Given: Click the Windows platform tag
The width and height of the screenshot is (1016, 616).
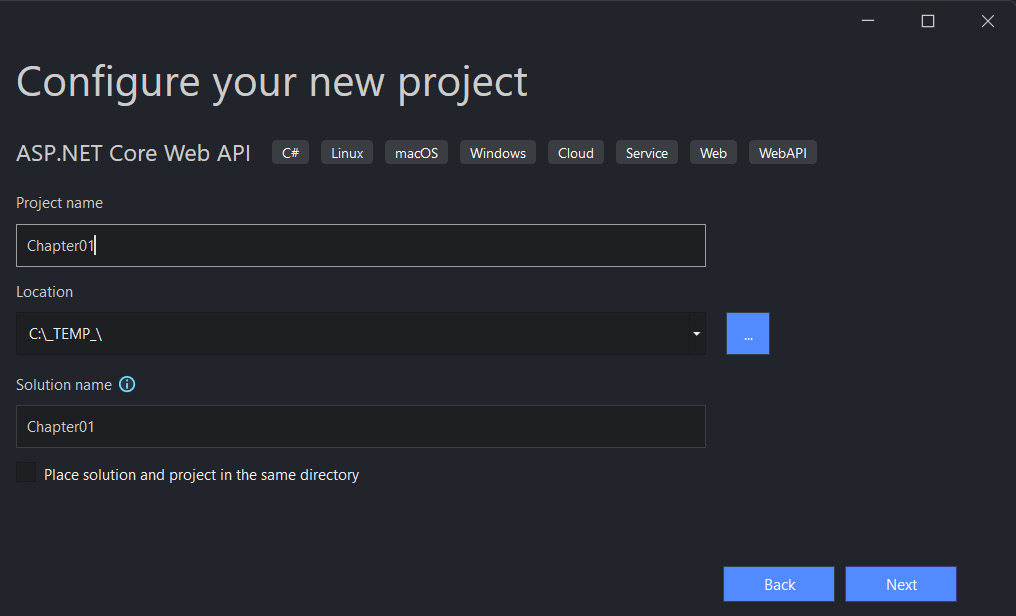Looking at the screenshot, I should click(x=498, y=153).
